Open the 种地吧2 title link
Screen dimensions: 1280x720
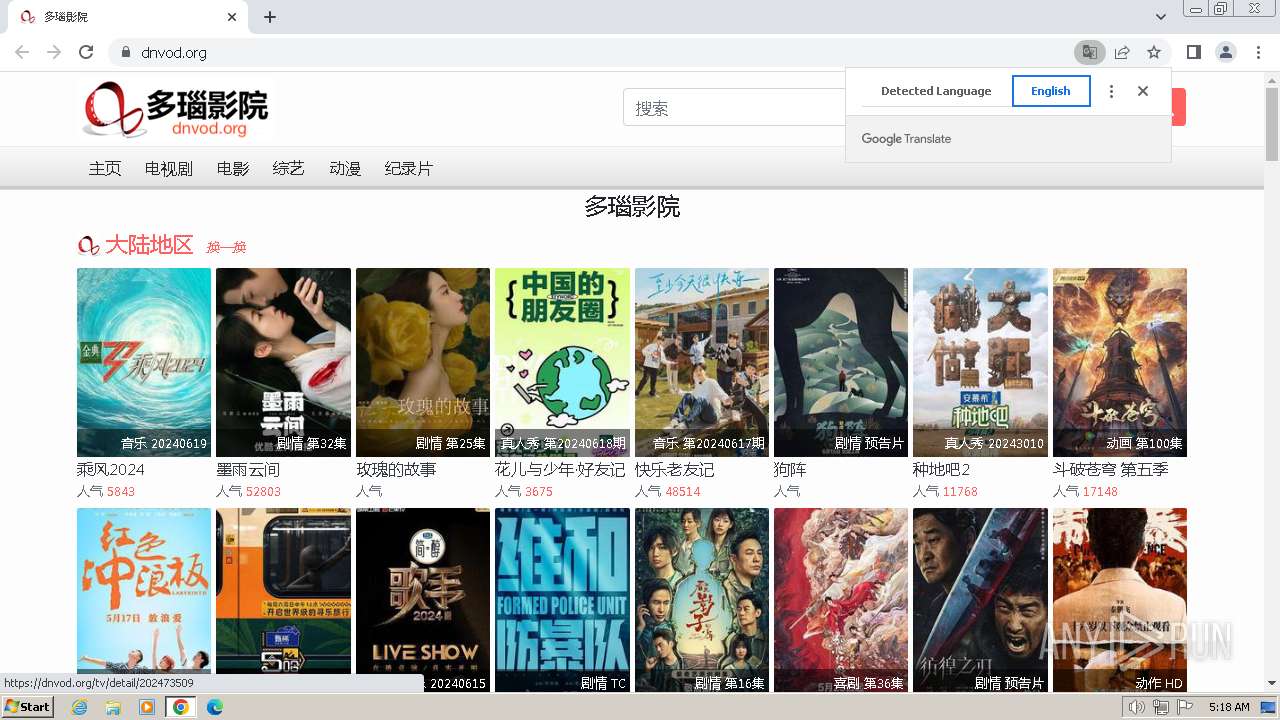(x=942, y=470)
